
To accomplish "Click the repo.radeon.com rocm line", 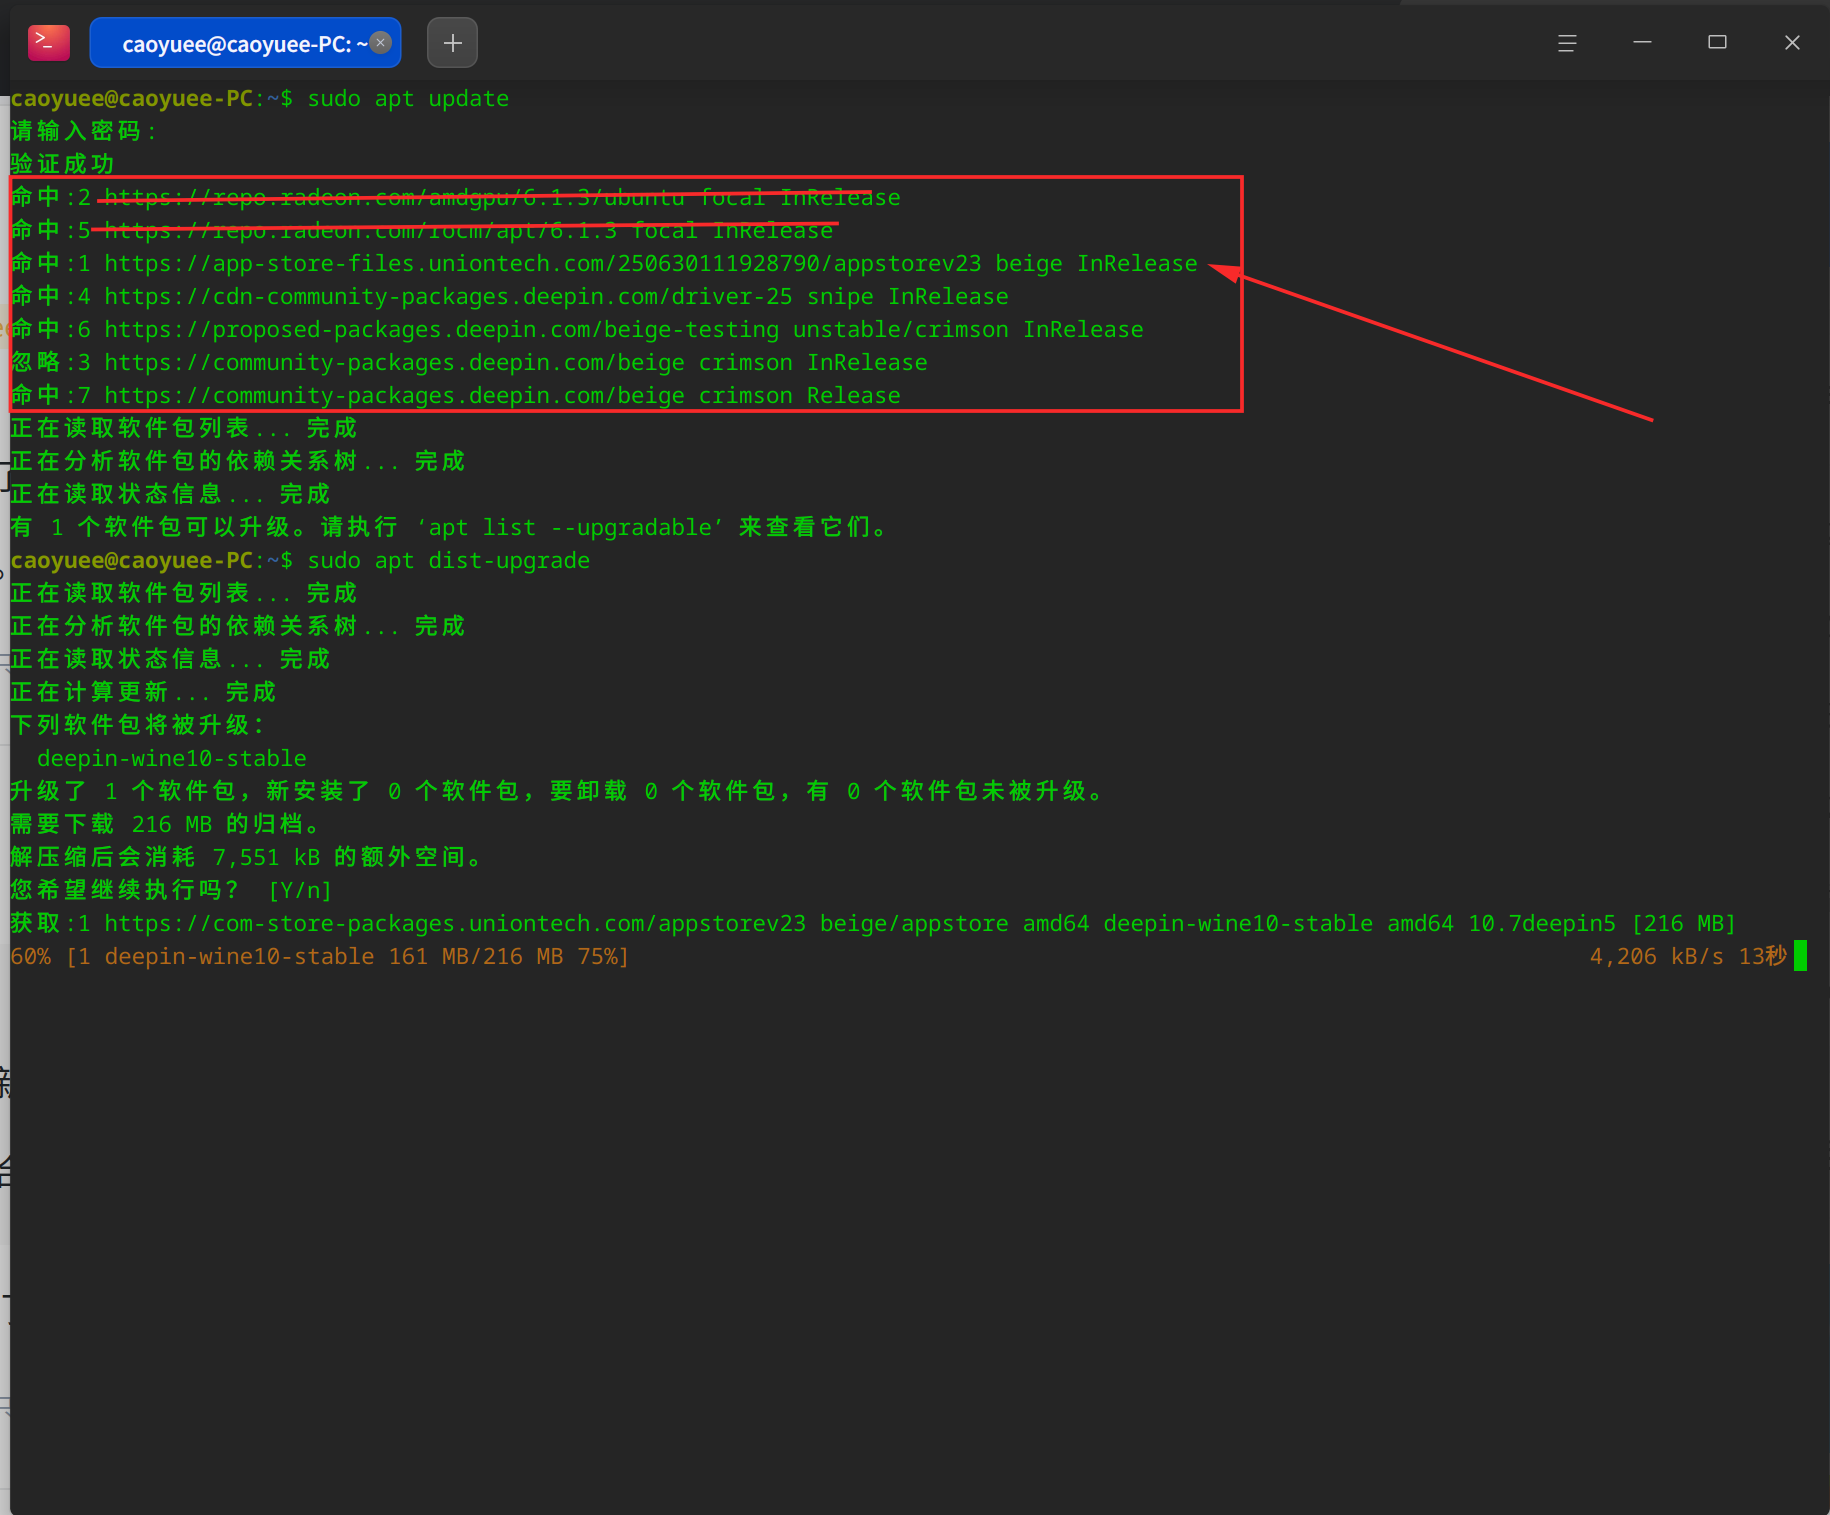I will (x=422, y=230).
